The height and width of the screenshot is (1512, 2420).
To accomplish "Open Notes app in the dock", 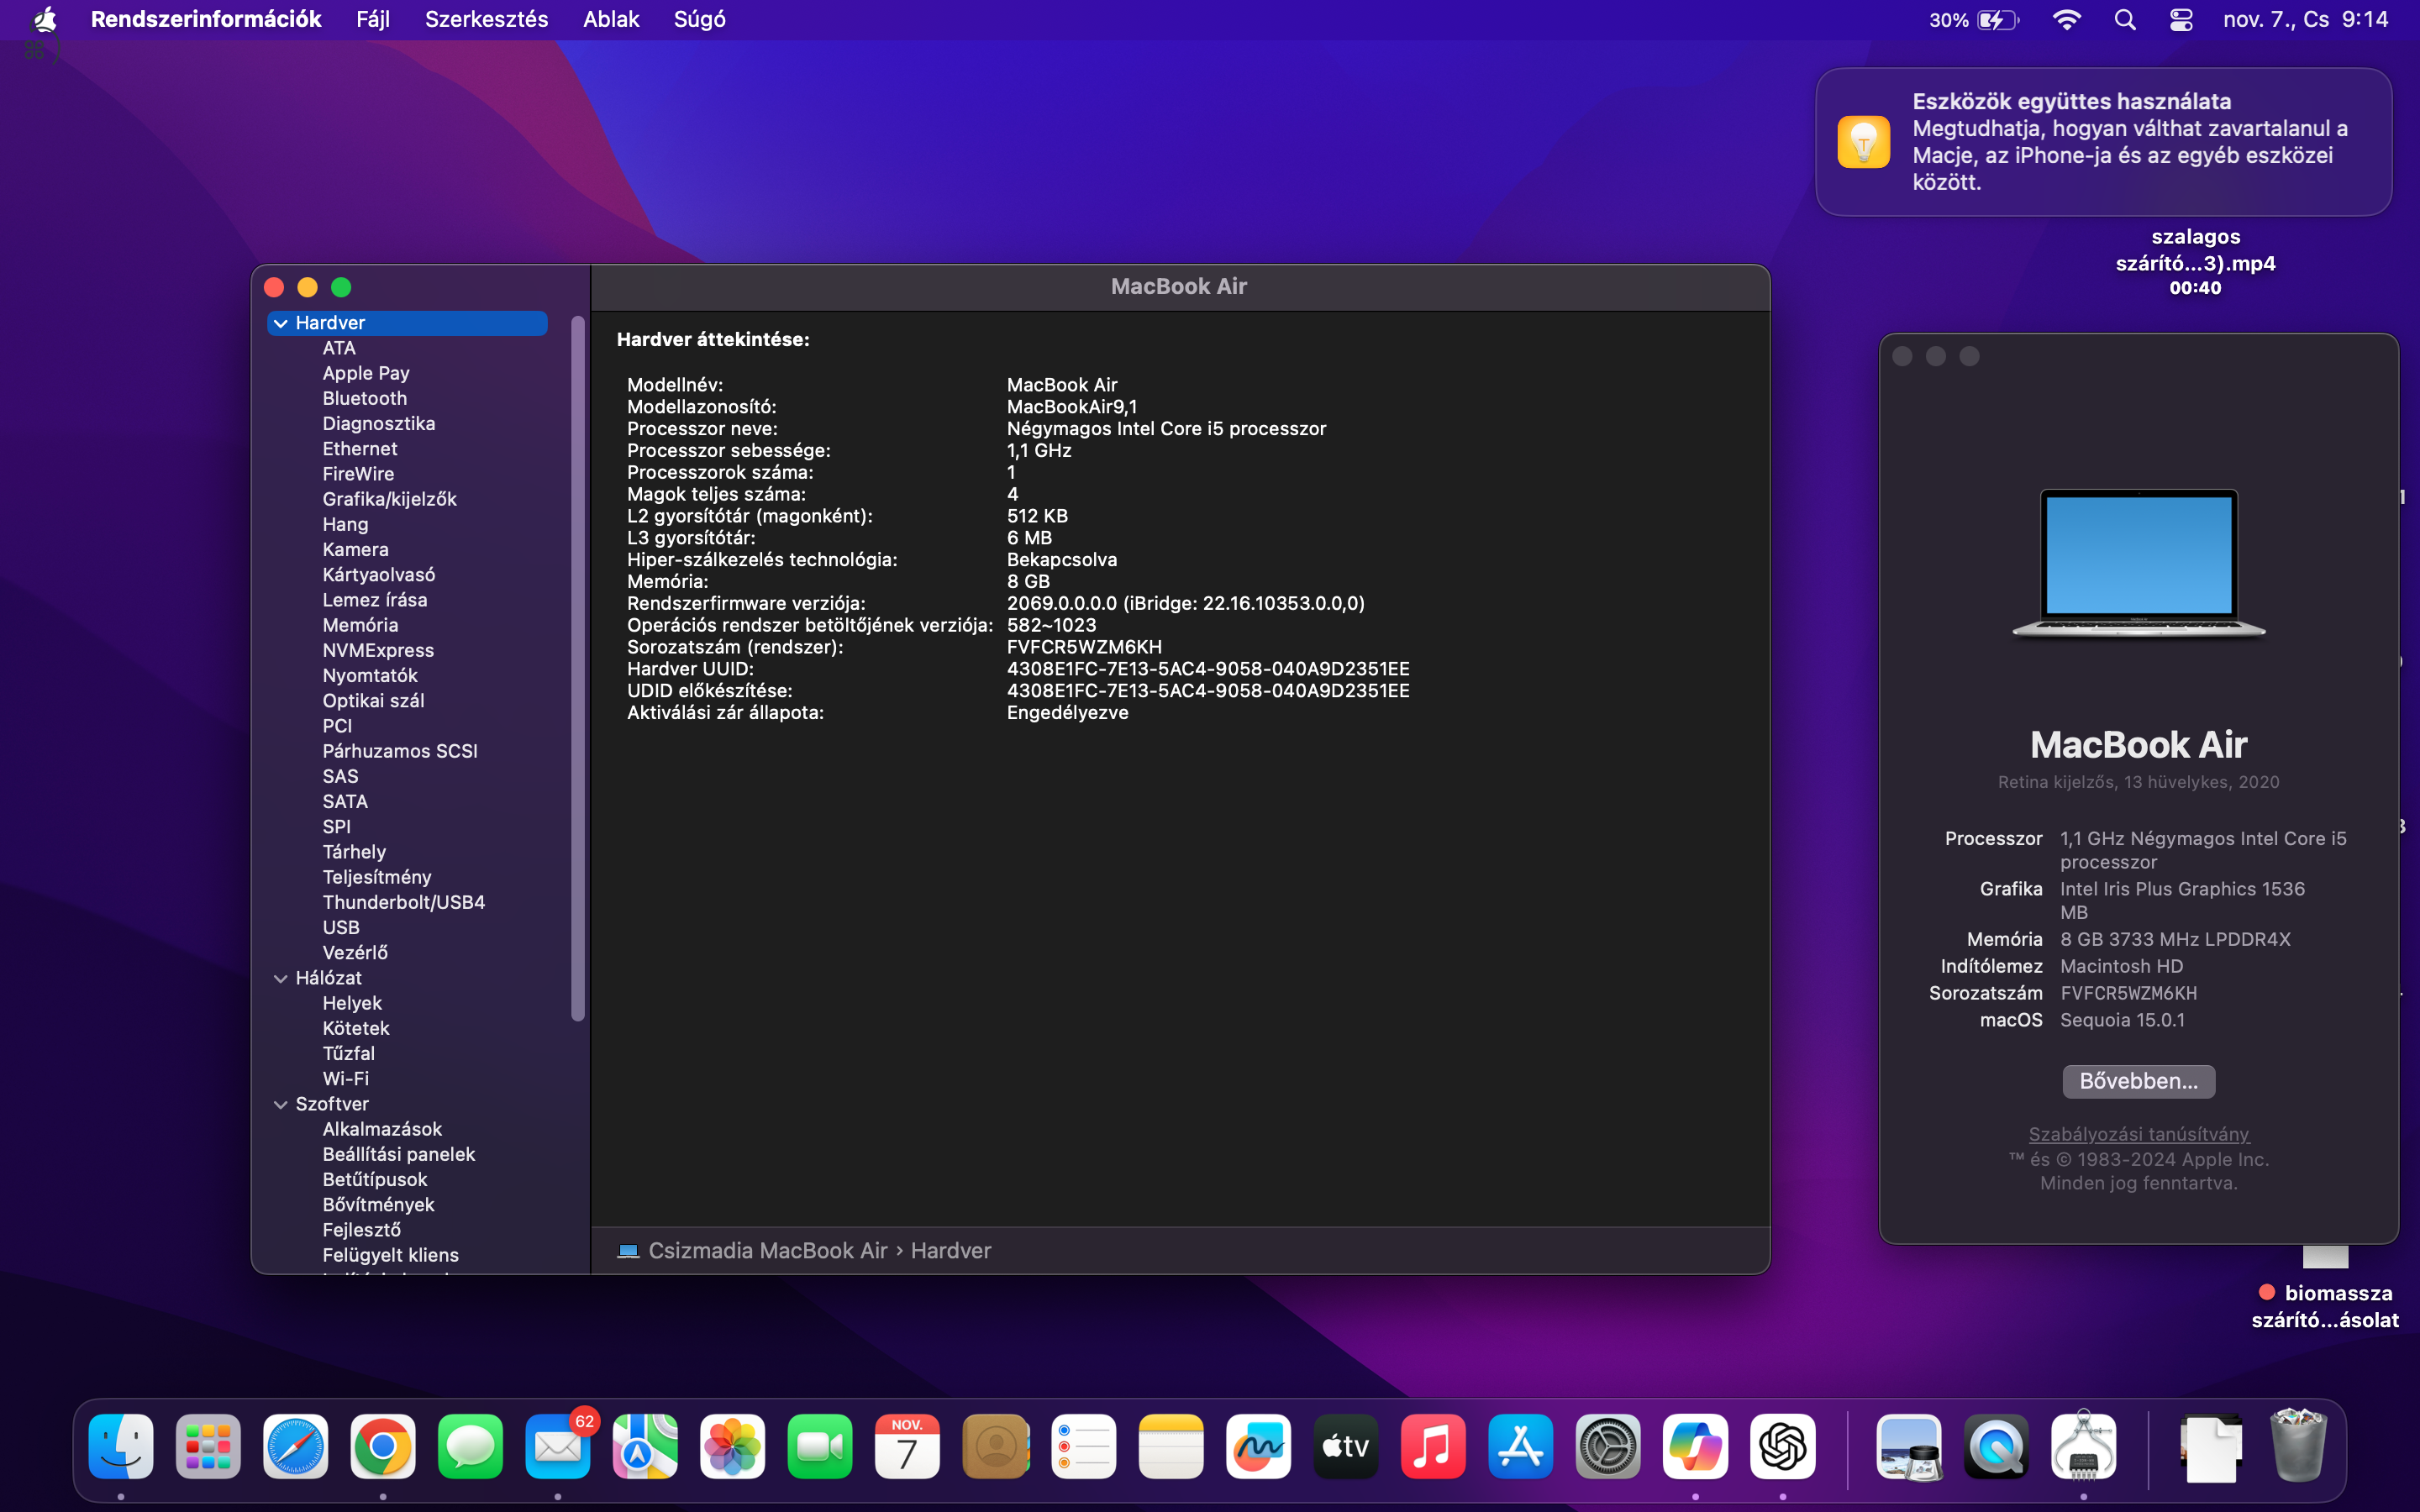I will (1170, 1446).
